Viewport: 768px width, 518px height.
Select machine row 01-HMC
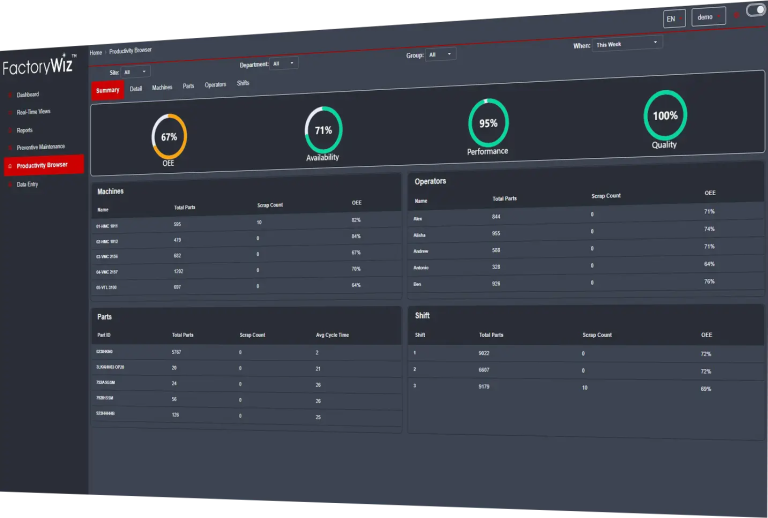(x=246, y=223)
